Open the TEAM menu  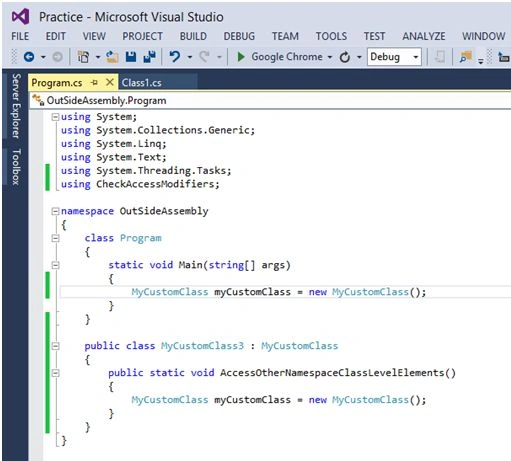285,36
